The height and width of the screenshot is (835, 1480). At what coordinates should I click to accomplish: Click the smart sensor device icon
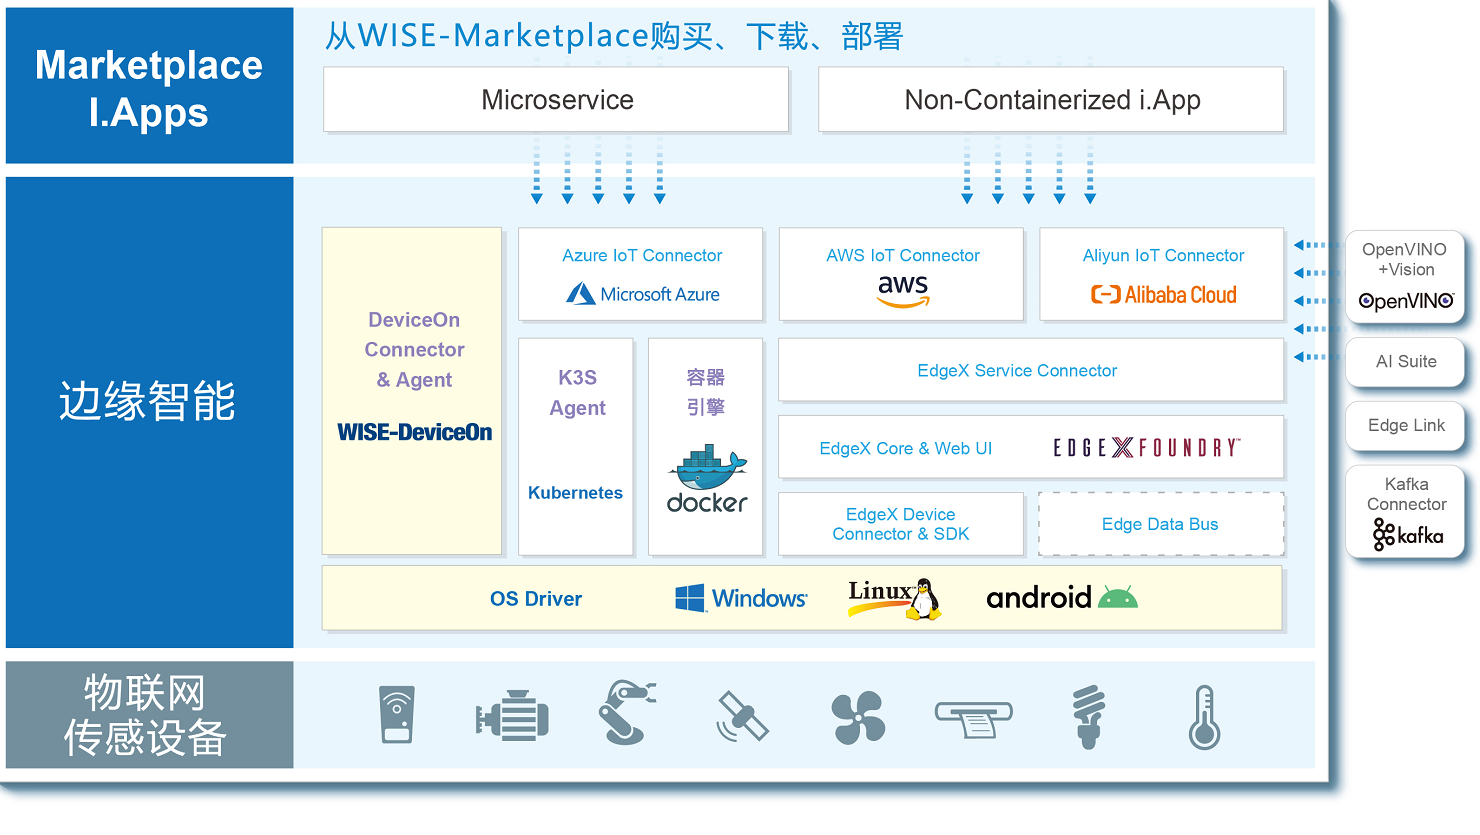[x=397, y=714]
